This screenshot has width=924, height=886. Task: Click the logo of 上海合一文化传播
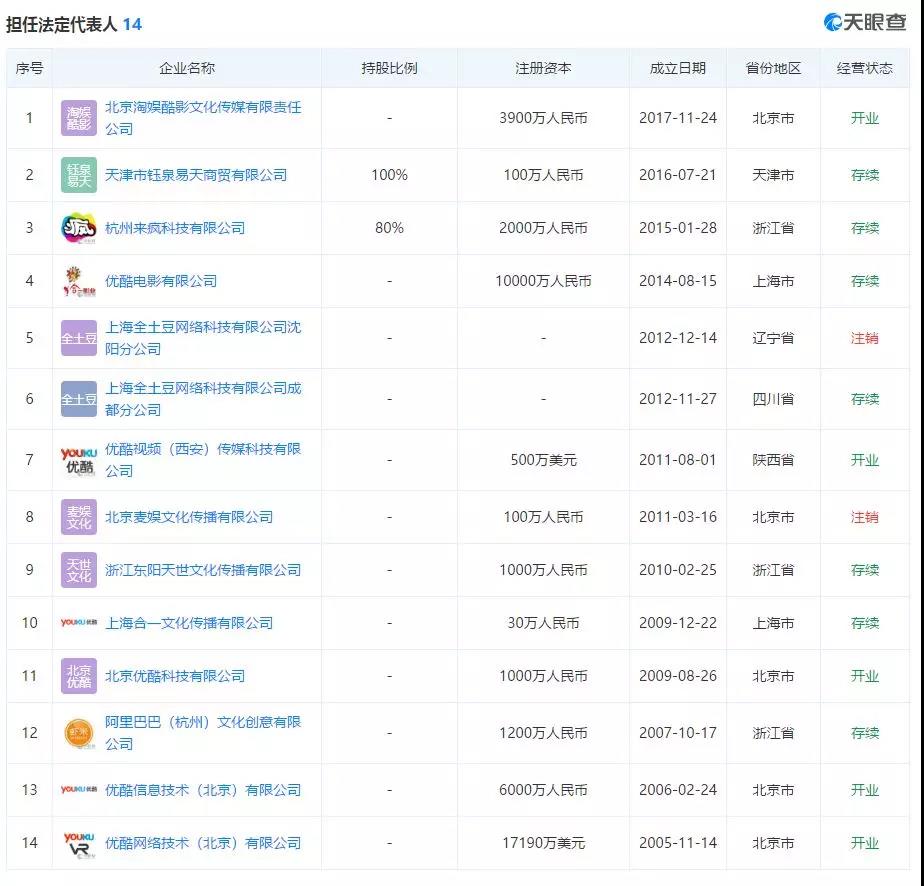click(79, 623)
